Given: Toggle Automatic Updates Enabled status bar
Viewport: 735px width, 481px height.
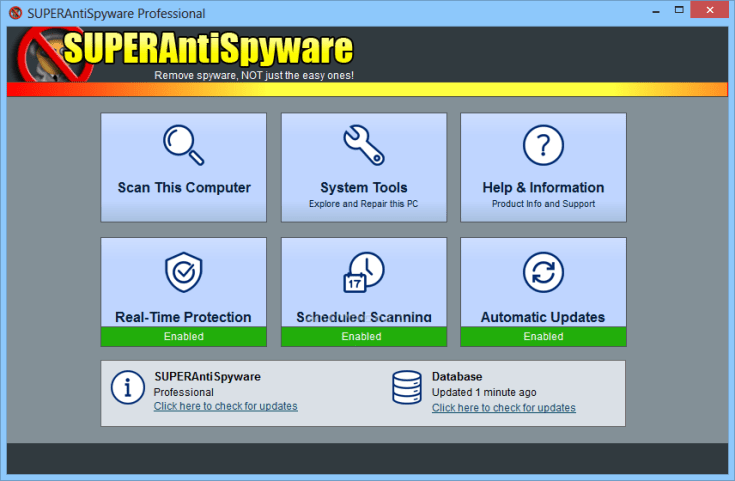Looking at the screenshot, I should pyautogui.click(x=543, y=336).
